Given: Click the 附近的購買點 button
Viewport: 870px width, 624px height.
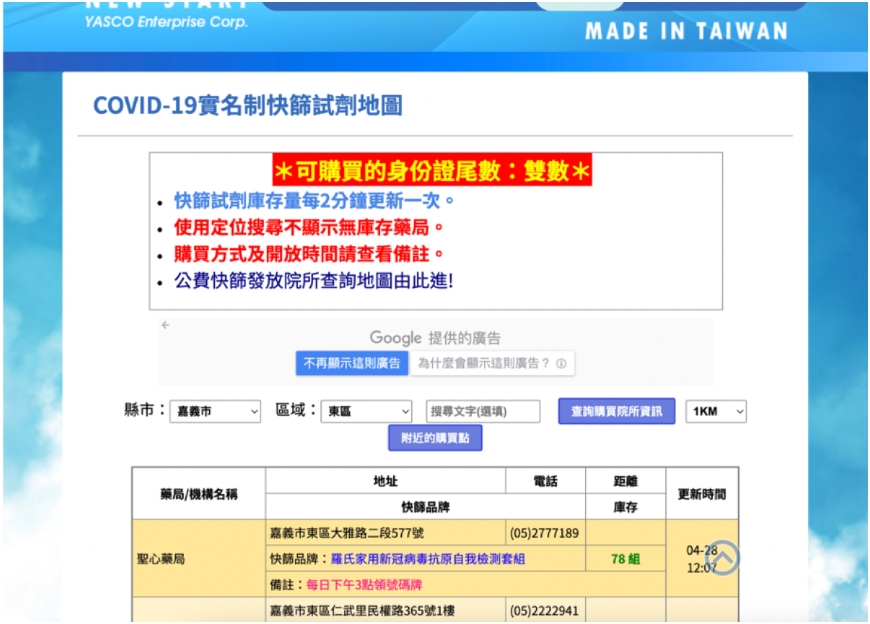Looking at the screenshot, I should pos(437,437).
